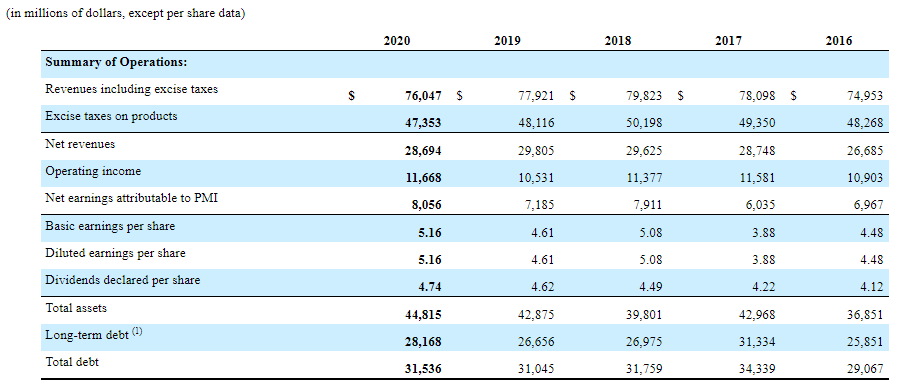Click the Net revenues row label
902x387 pixels.
click(x=80, y=144)
